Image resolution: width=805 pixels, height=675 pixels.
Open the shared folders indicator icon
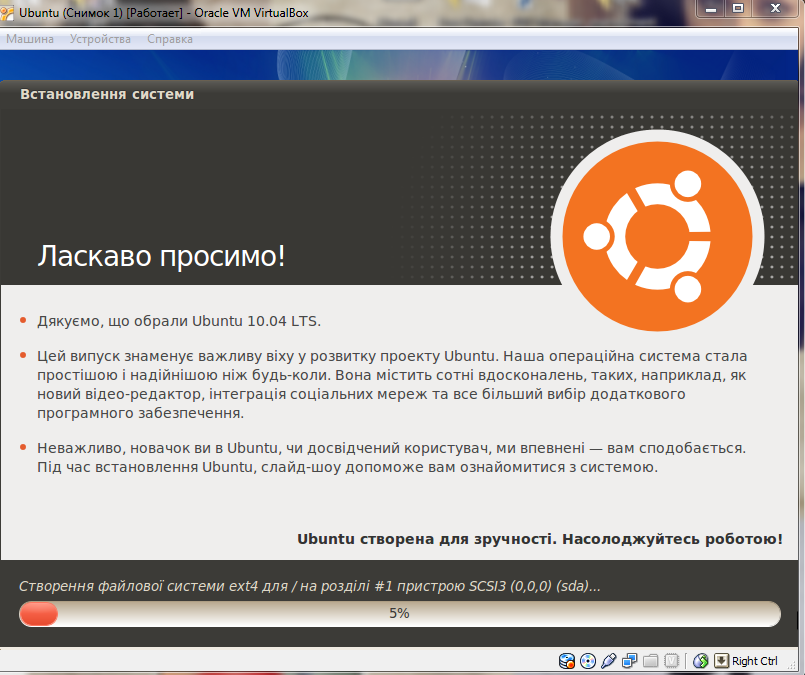click(x=650, y=661)
